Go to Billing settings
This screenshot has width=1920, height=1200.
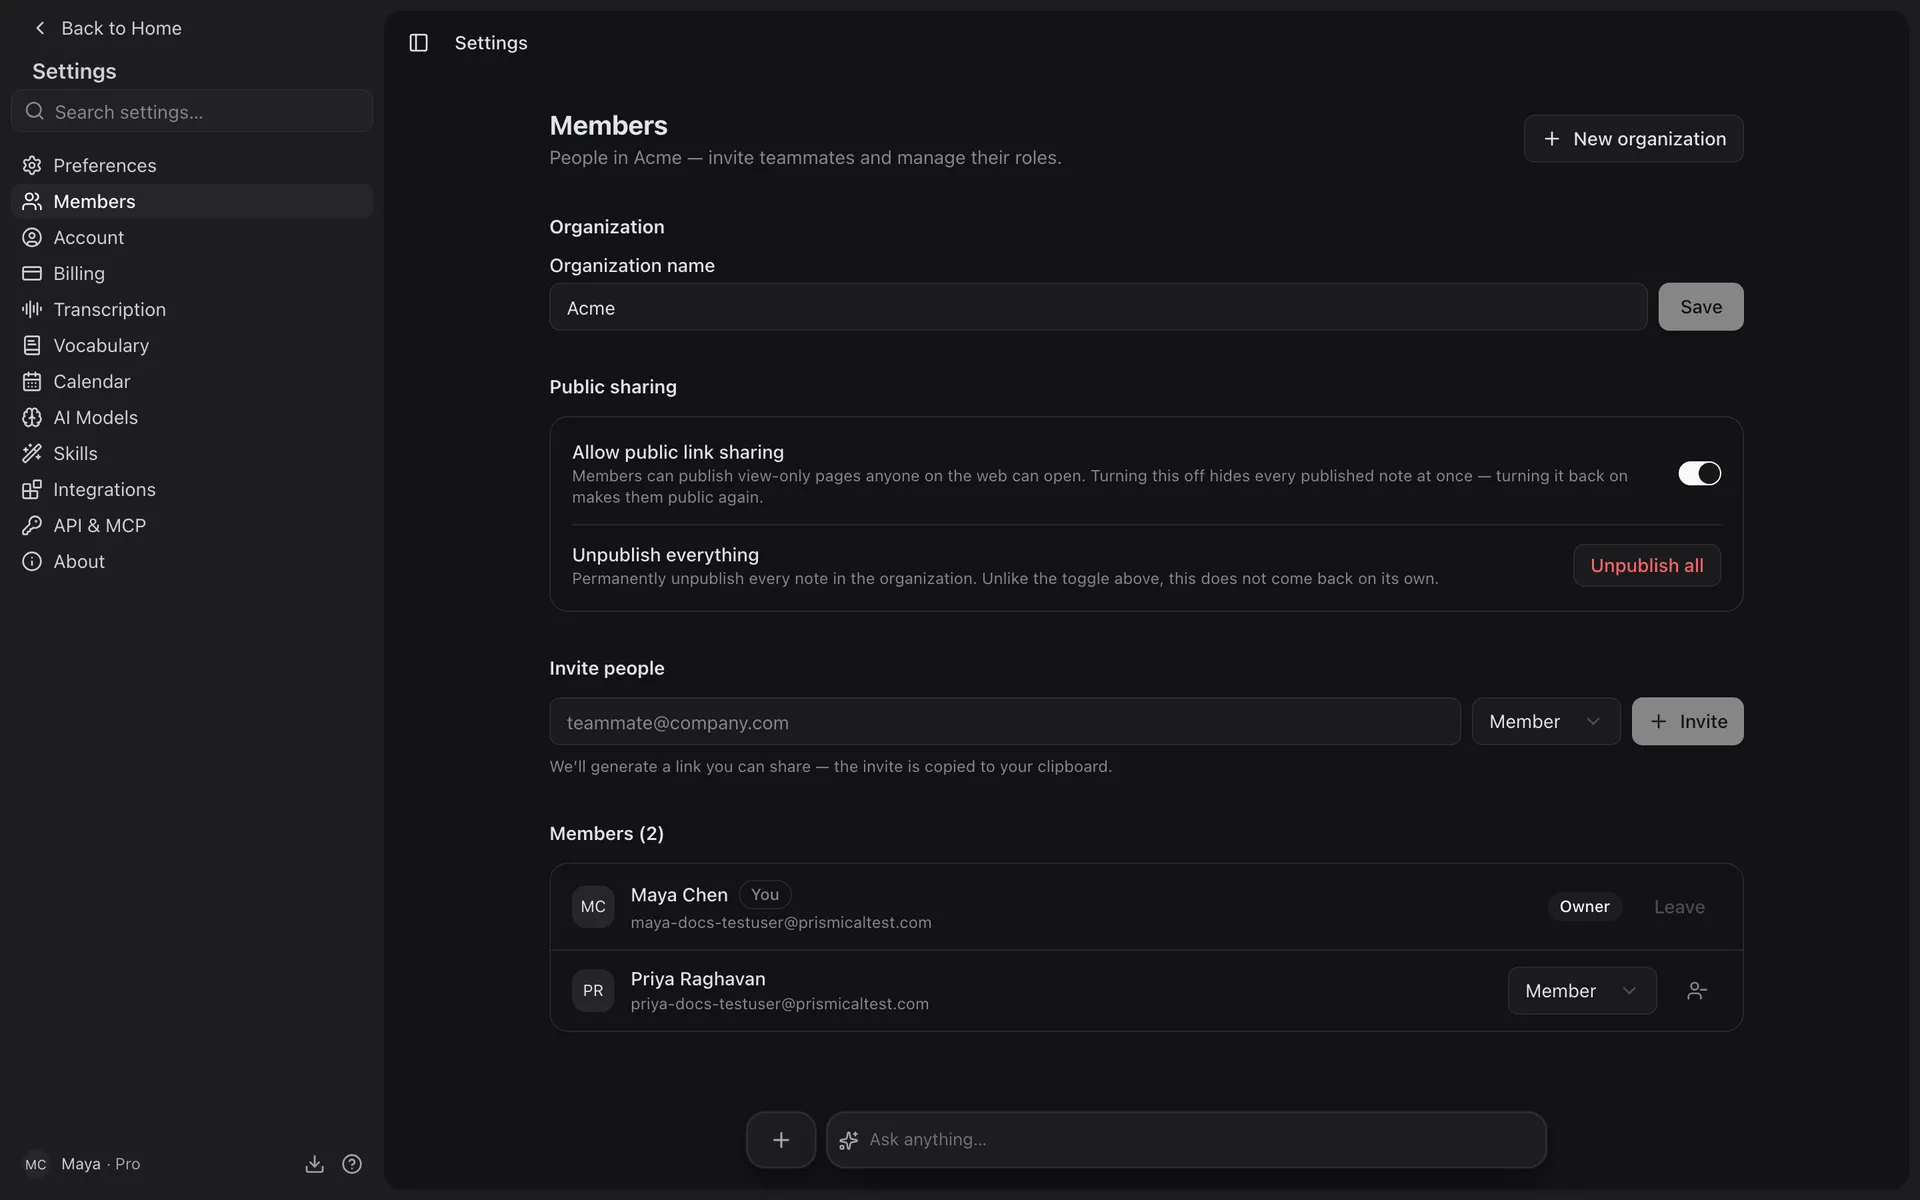click(192, 273)
